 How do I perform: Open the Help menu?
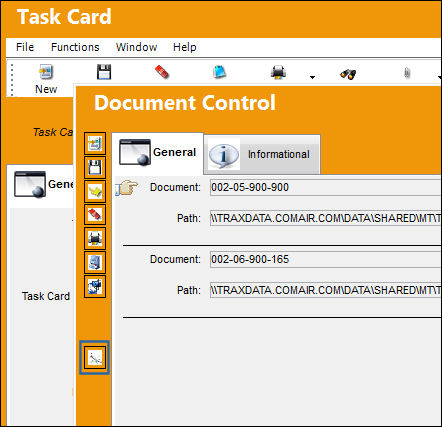[185, 47]
